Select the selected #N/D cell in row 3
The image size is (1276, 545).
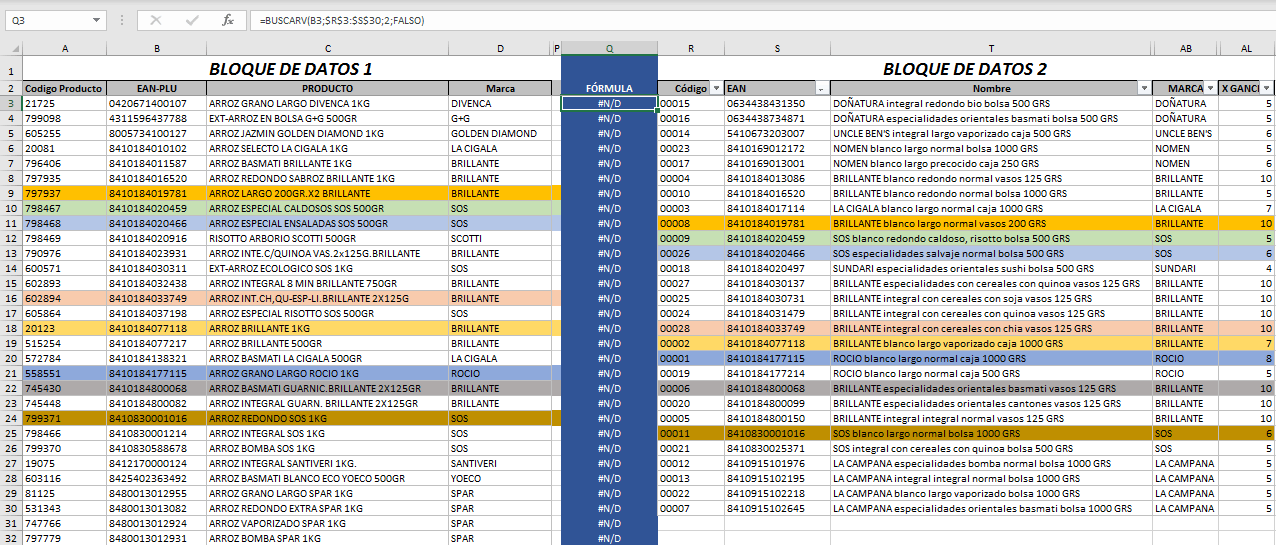[x=609, y=103]
